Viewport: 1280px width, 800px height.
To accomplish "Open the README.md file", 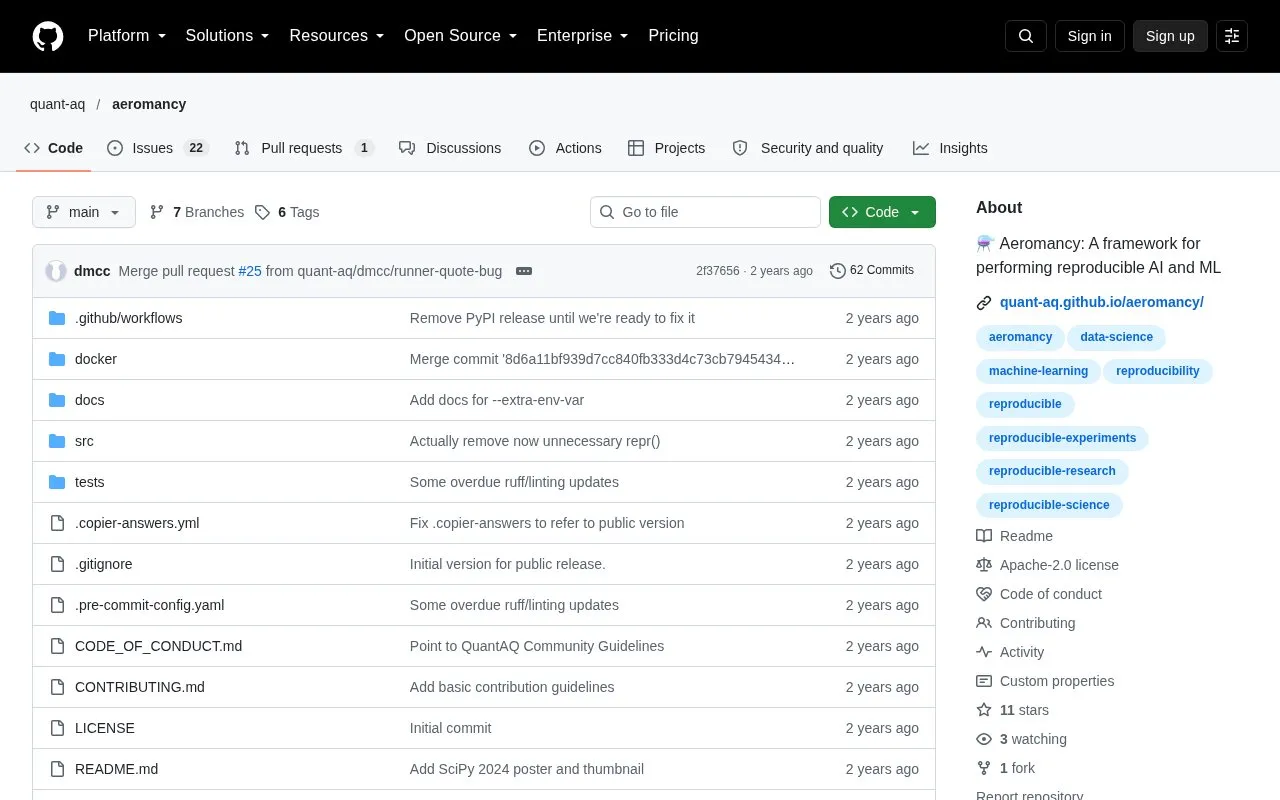I will [x=116, y=769].
